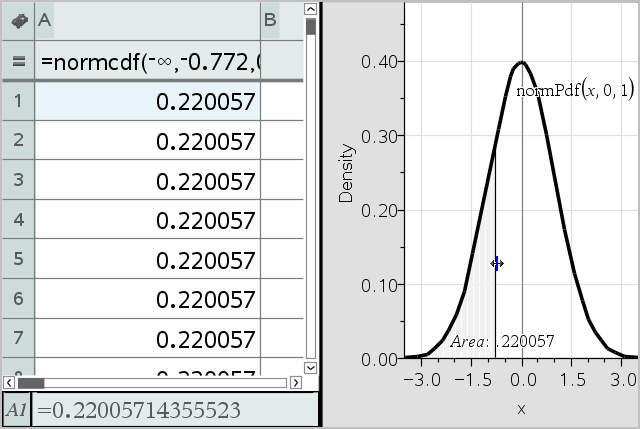Click the horizontal scrollbar left arrow

point(9,382)
